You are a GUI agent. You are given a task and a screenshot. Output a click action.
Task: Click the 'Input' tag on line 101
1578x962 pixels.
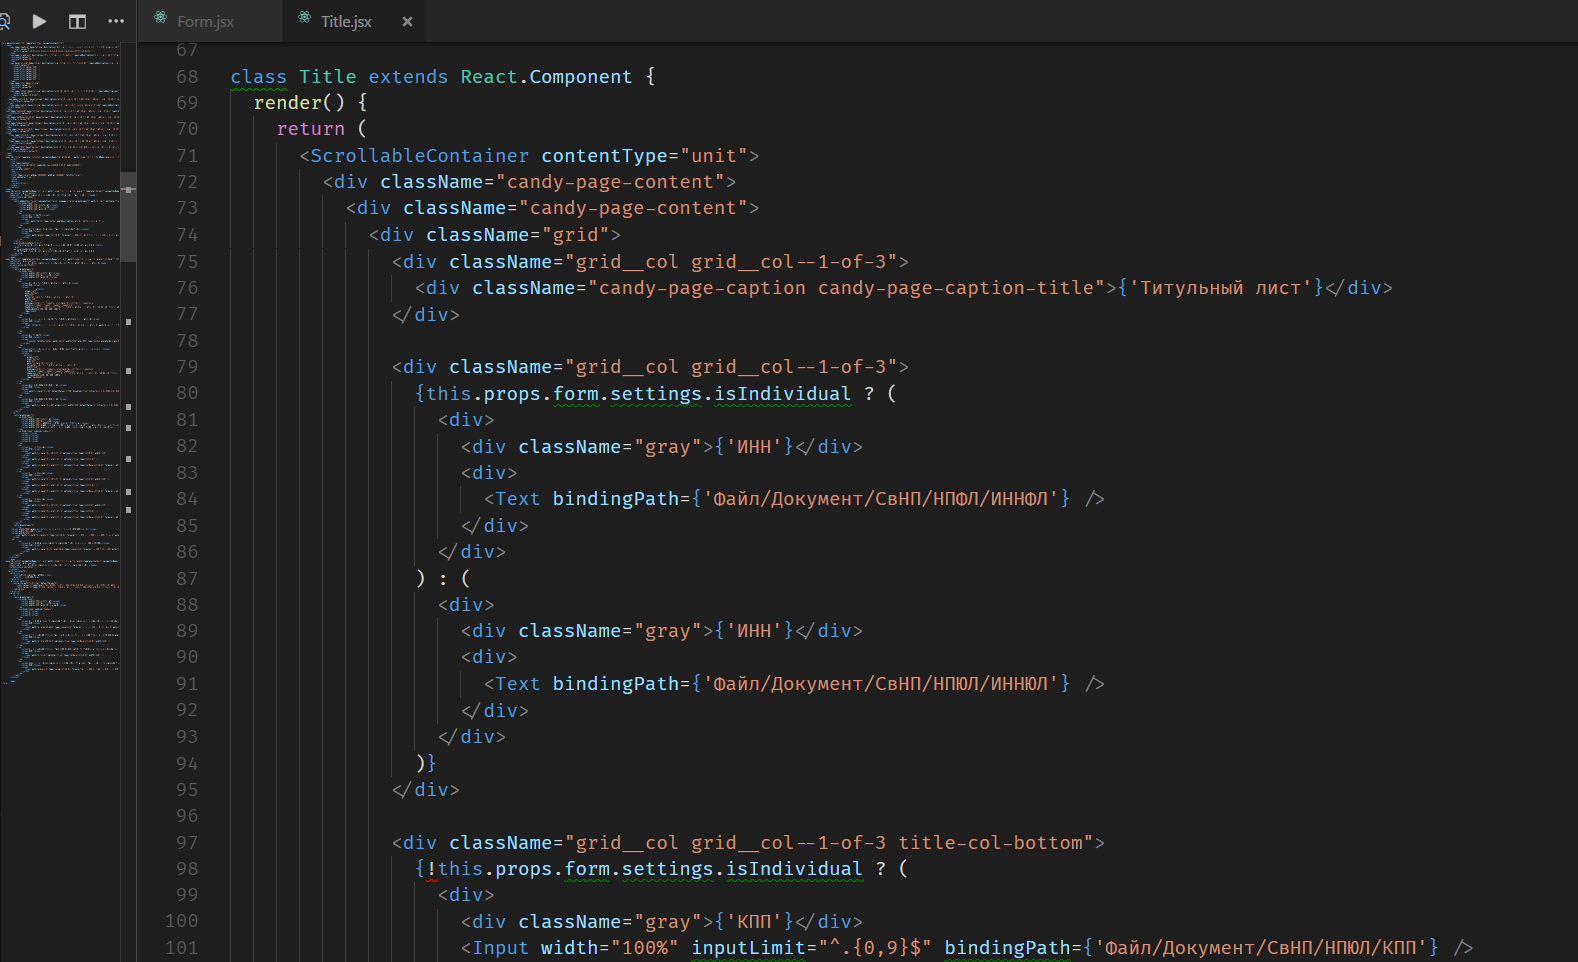coord(500,948)
